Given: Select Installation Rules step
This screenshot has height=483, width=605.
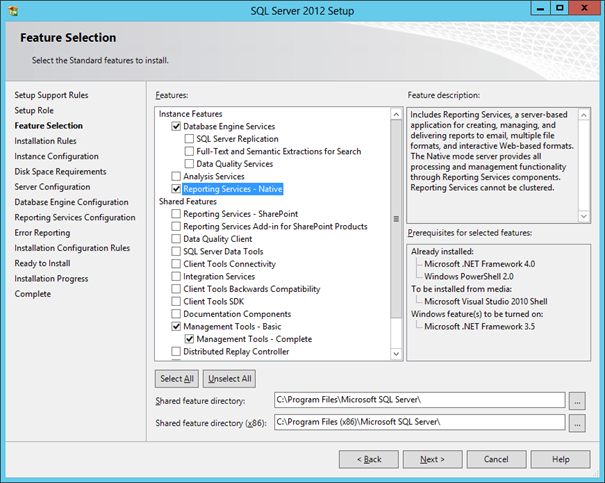Looking at the screenshot, I should click(45, 141).
